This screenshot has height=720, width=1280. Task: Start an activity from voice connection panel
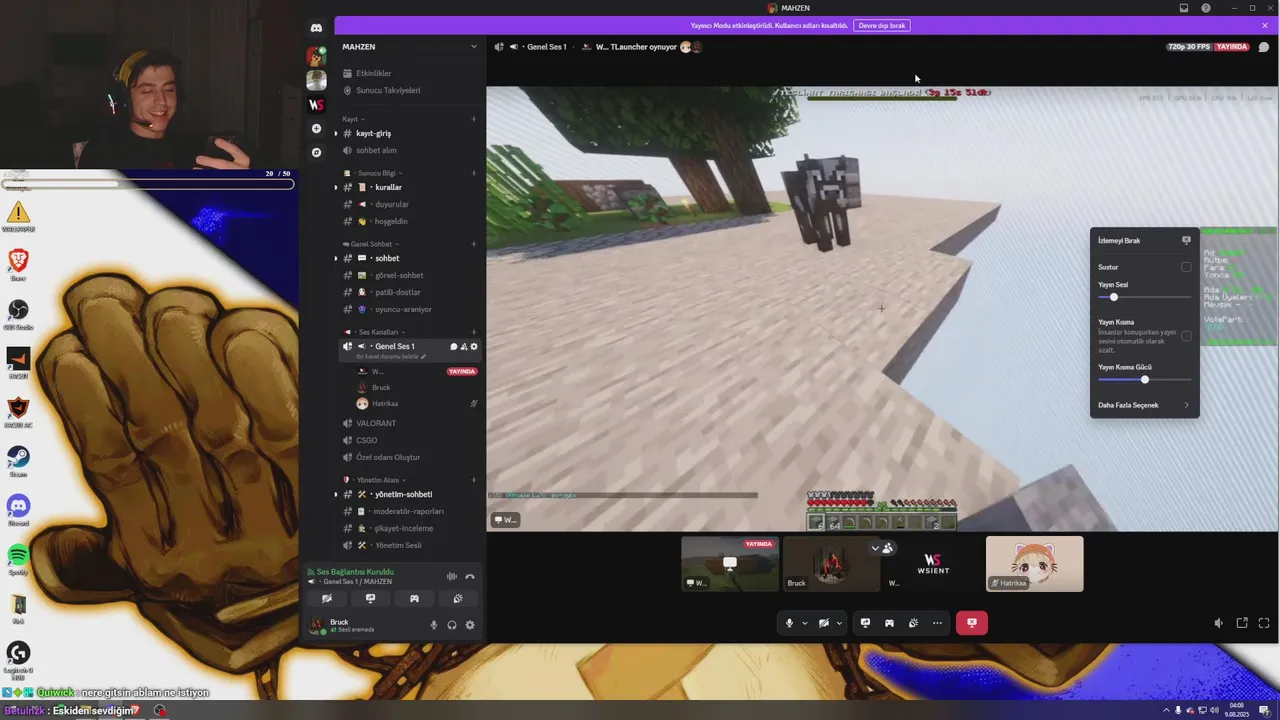point(414,598)
